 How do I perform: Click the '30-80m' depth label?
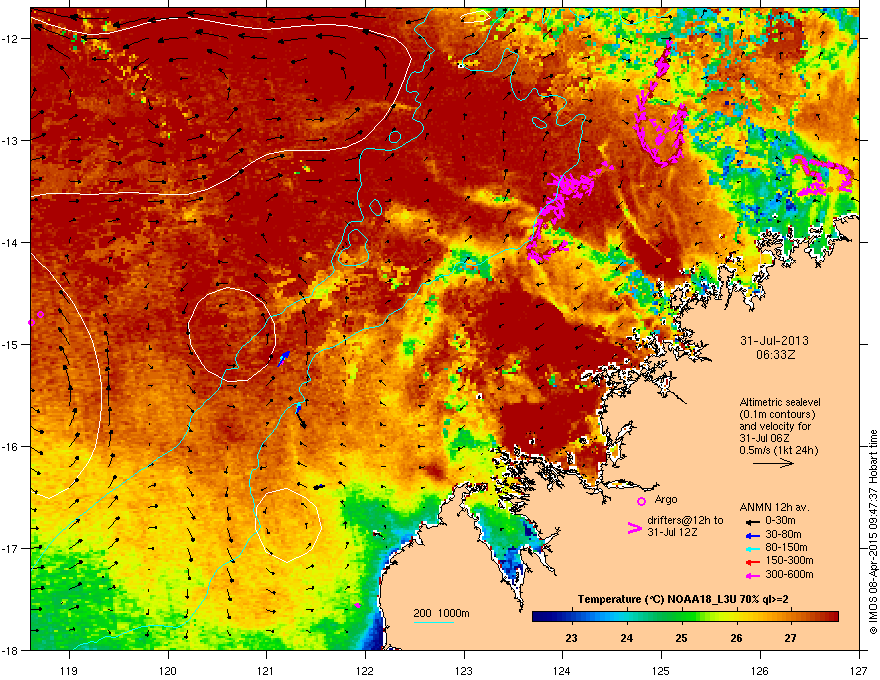pos(783,534)
